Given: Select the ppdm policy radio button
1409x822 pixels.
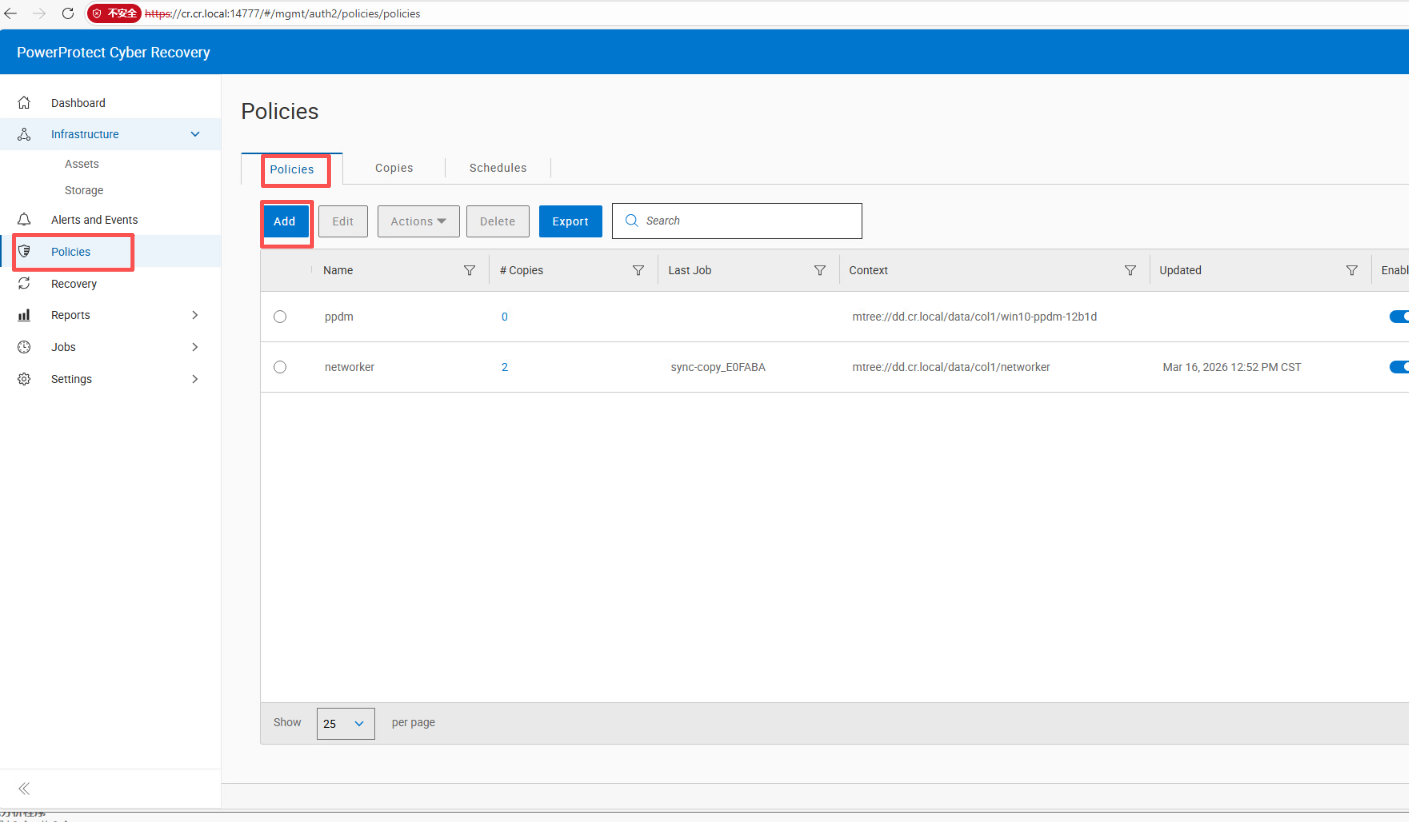Looking at the screenshot, I should (280, 316).
